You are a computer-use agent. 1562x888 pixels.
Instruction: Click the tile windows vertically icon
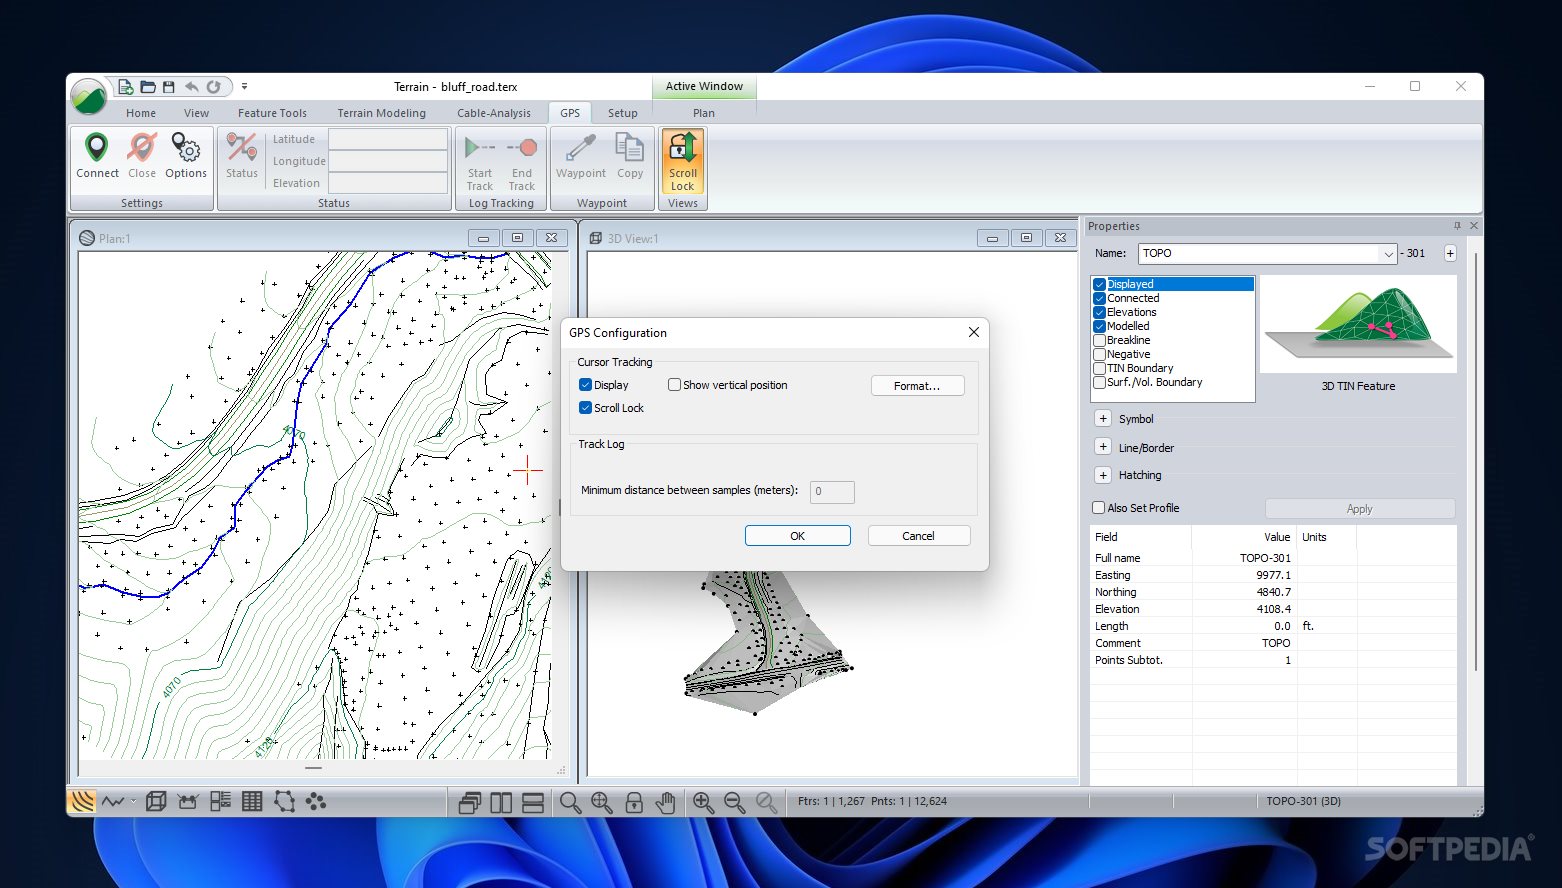click(x=501, y=802)
